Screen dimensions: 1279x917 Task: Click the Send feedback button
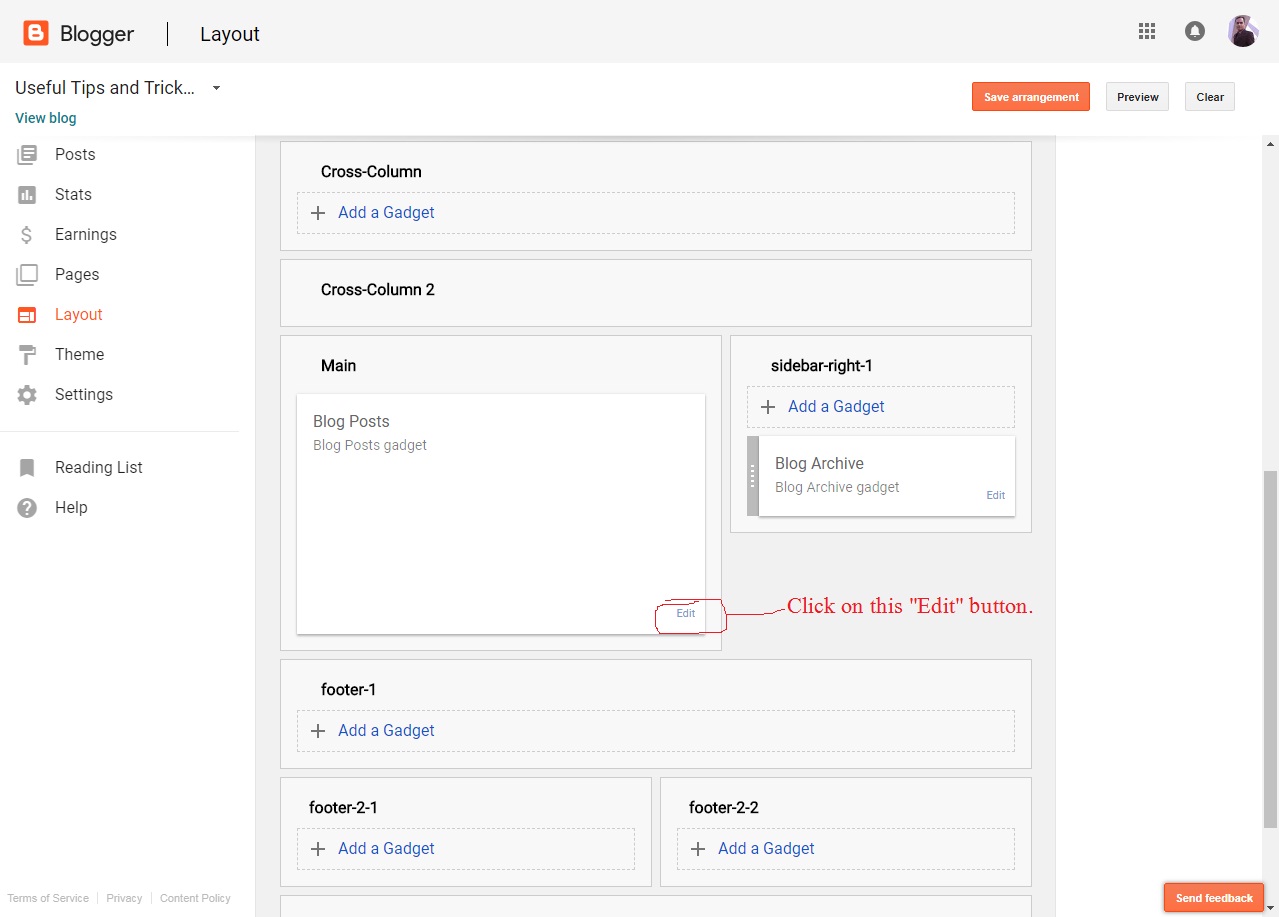click(x=1213, y=898)
